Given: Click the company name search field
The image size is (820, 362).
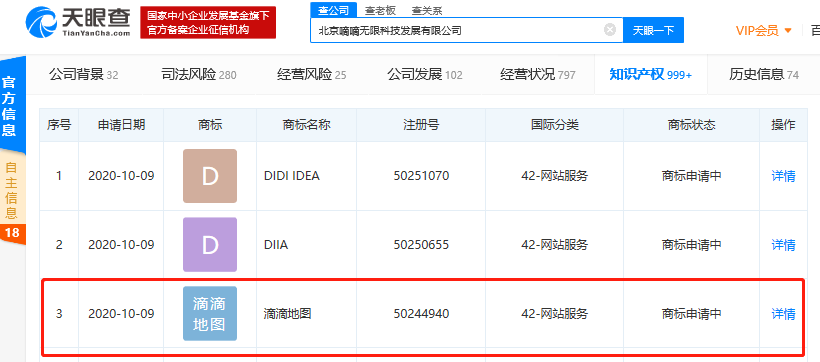Looking at the screenshot, I should point(458,30).
